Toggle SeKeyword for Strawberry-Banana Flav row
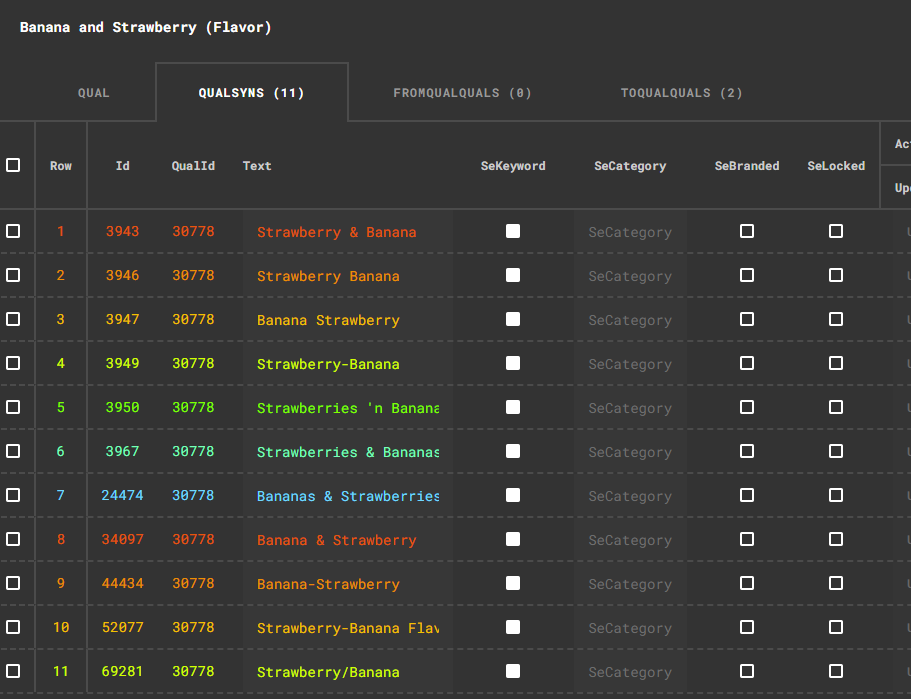Screen dimensions: 911x699 (x=513, y=627)
